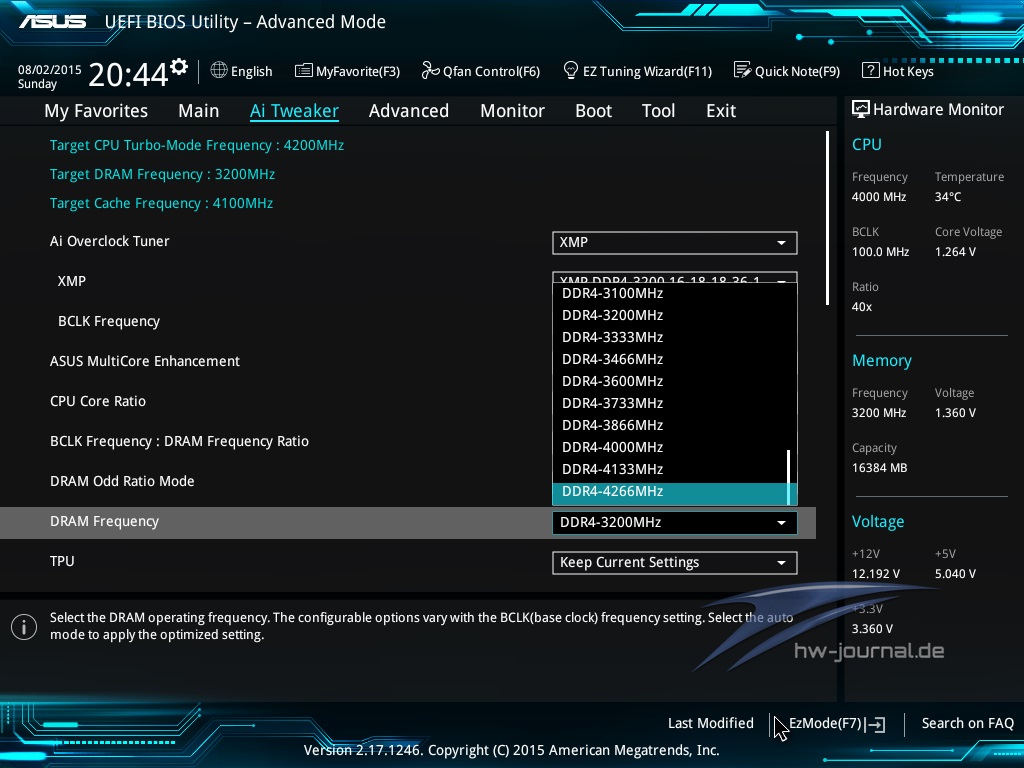Click Search on FAQ
The width and height of the screenshot is (1024, 768).
click(x=968, y=723)
